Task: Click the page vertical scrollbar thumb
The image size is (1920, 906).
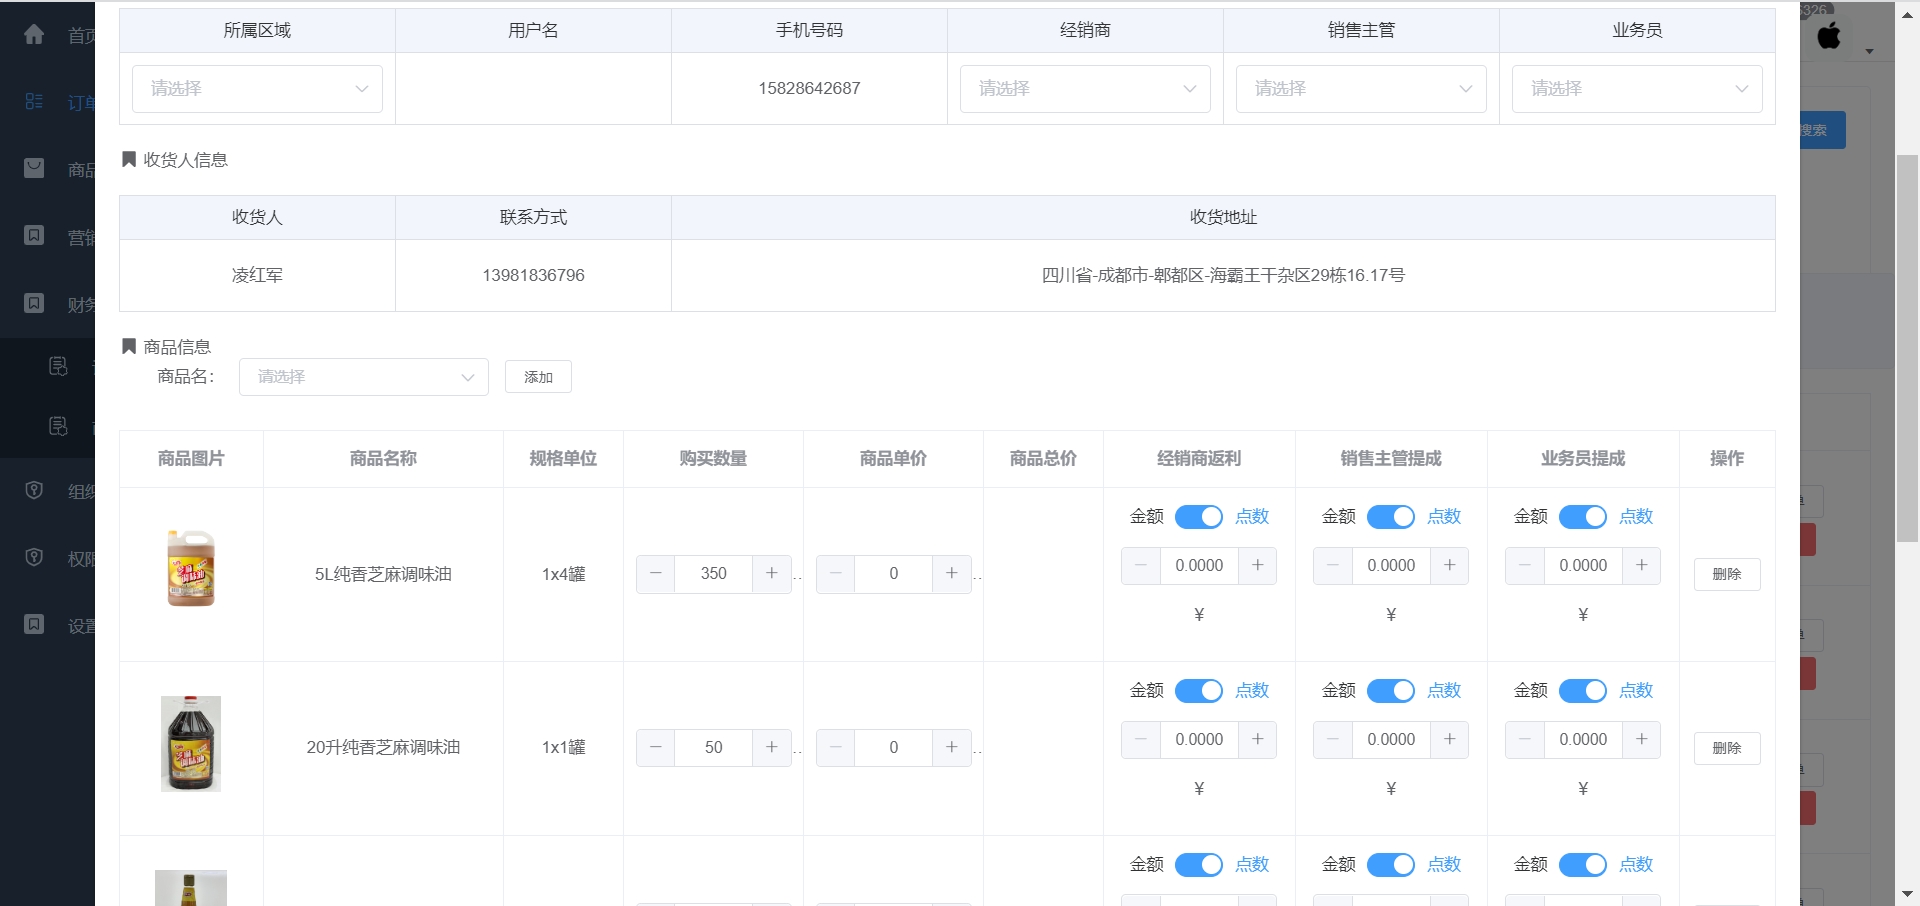Action: coord(1908,348)
